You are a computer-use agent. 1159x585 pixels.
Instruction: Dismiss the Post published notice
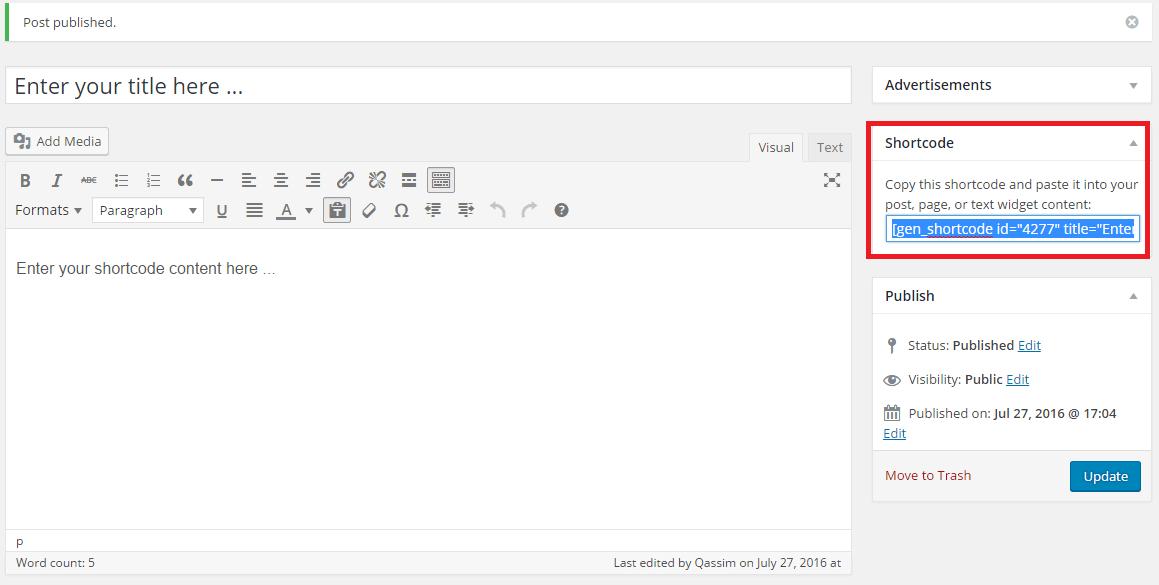tap(1132, 22)
